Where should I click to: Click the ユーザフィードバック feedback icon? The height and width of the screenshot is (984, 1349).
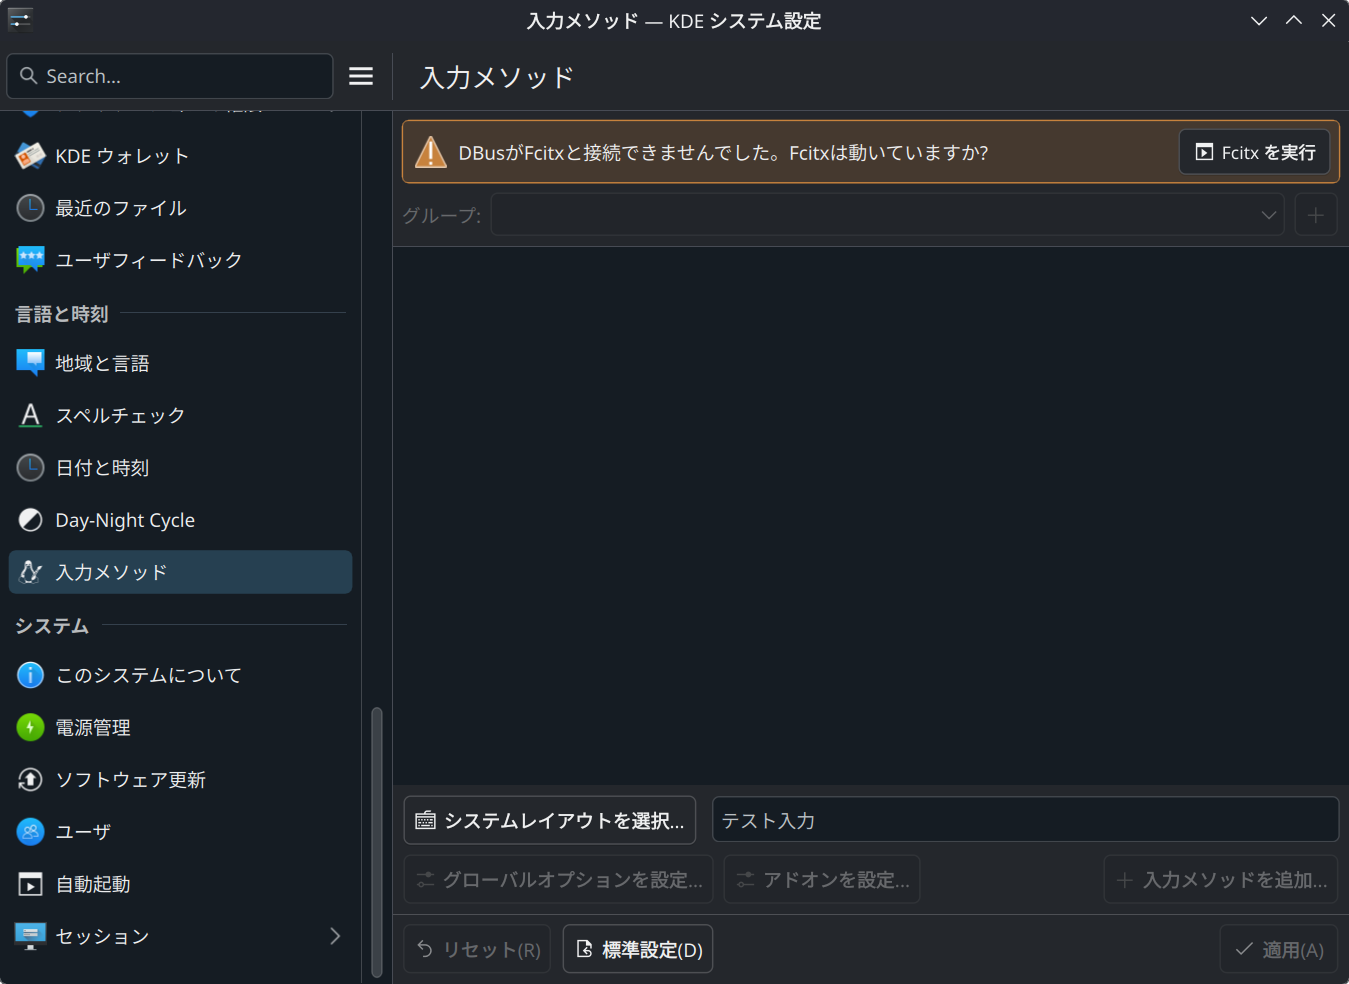coord(30,260)
